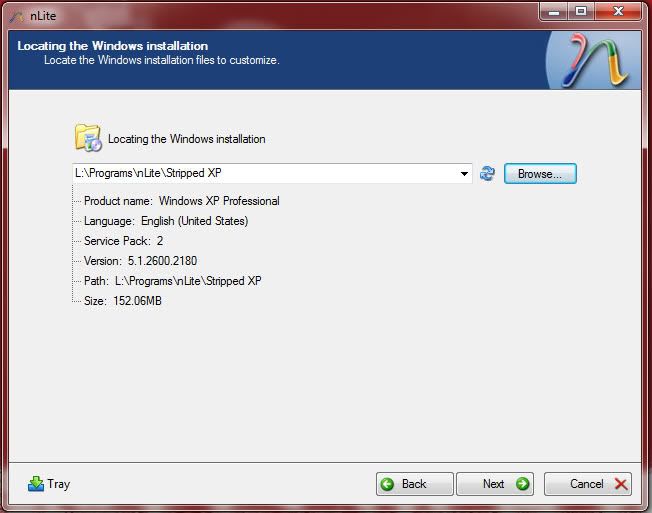652x513 pixels.
Task: Cancel the nLite wizard
Action: coord(588,484)
